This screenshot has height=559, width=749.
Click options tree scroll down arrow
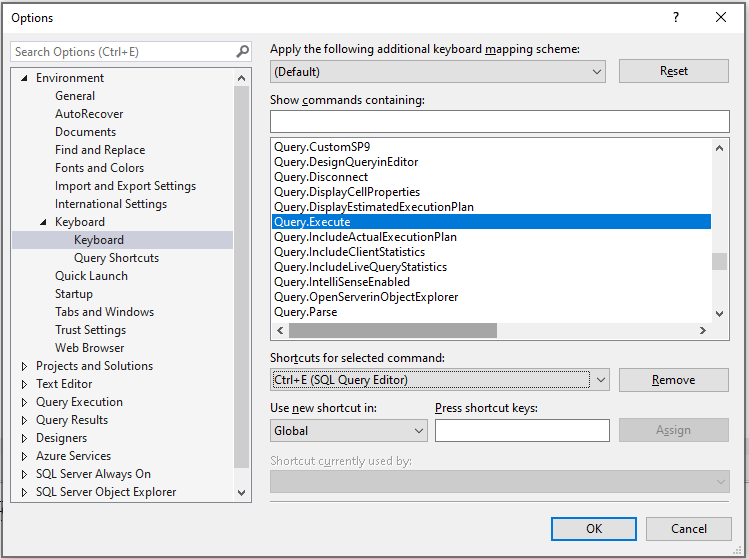(x=241, y=493)
